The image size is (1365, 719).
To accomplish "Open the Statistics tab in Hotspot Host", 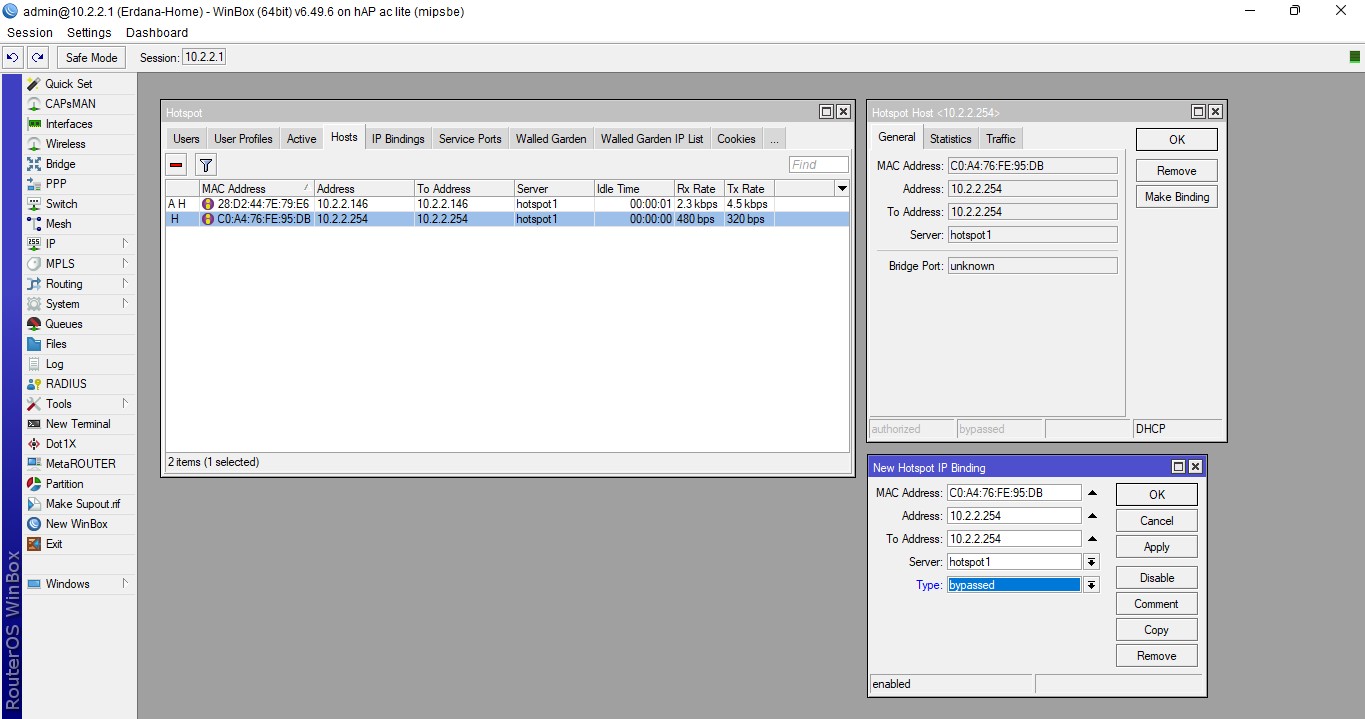I will 950,139.
